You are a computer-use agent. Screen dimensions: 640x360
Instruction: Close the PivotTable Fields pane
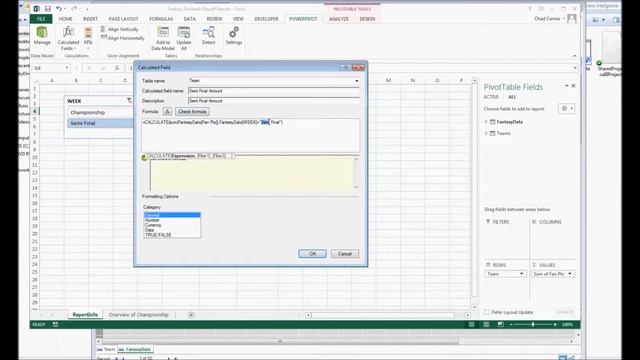[573, 86]
